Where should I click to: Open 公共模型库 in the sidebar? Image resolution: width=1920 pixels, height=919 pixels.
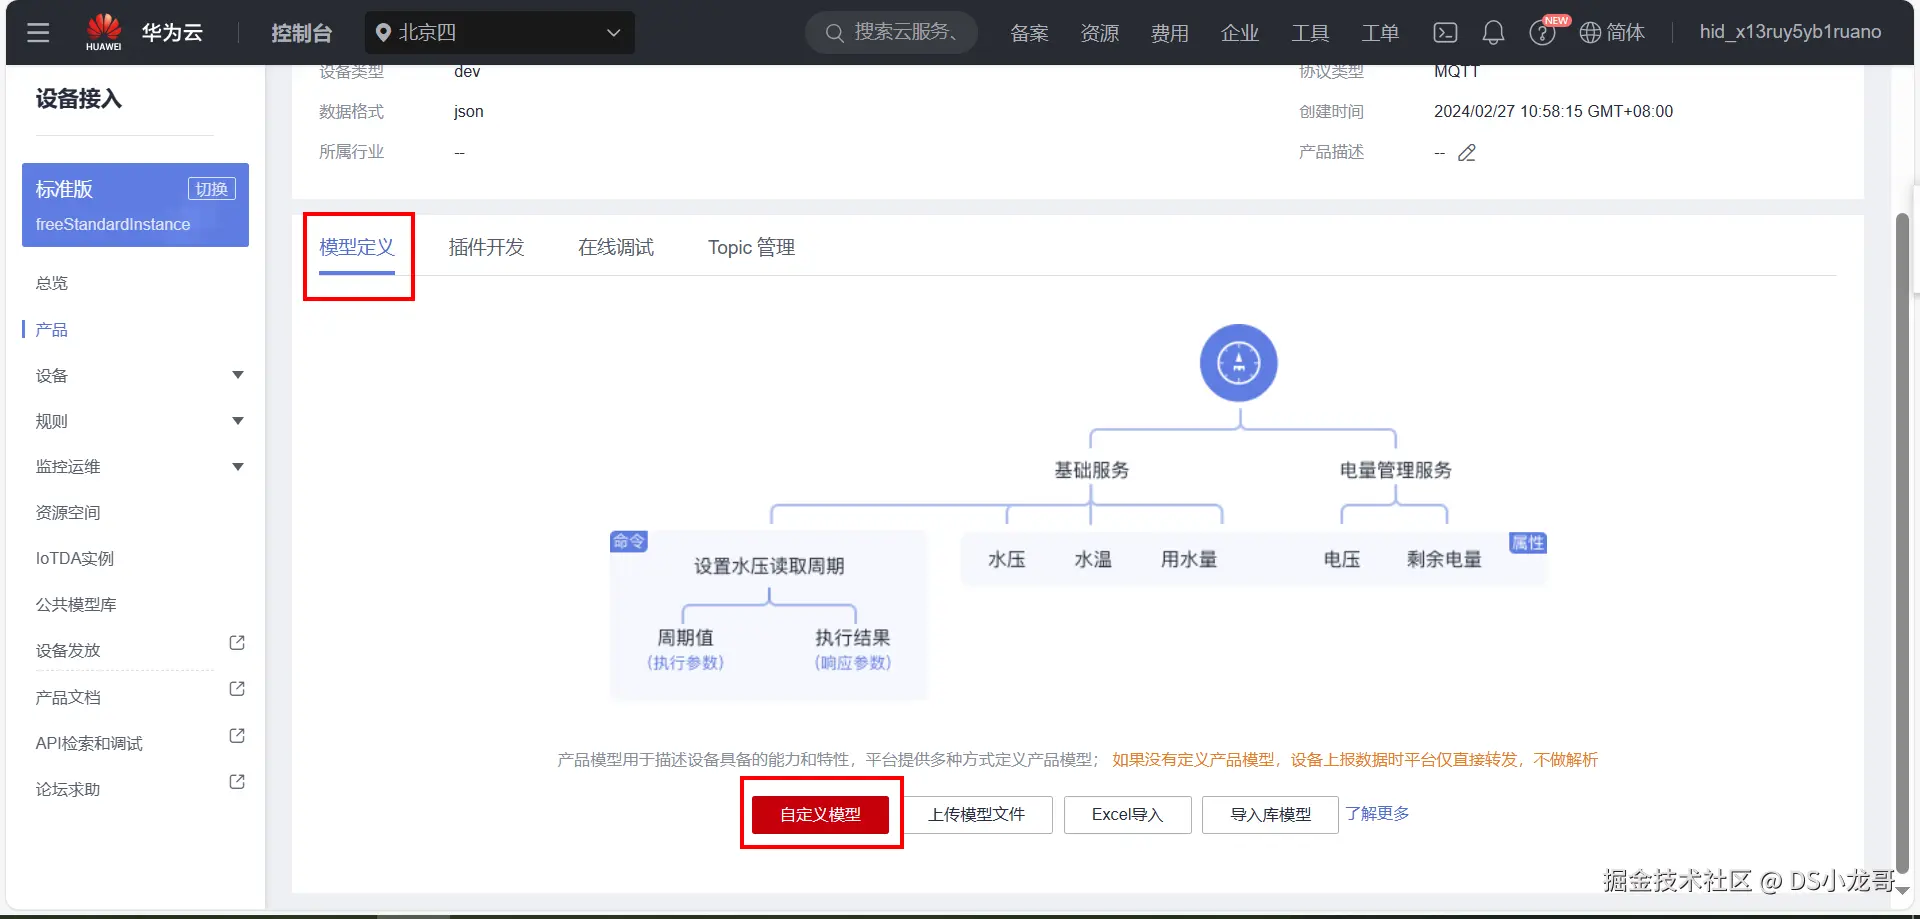click(76, 605)
